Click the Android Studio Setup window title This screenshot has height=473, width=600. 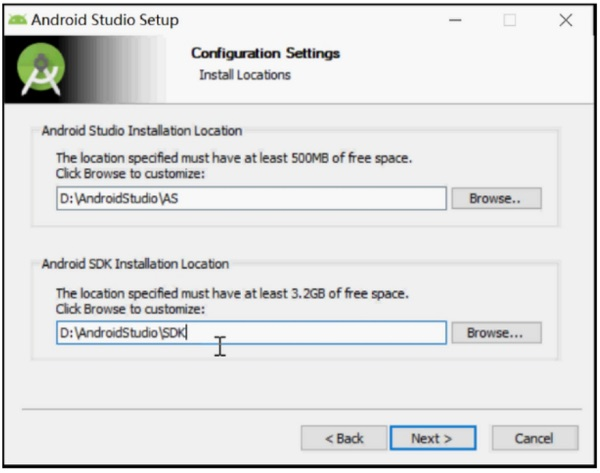click(x=105, y=20)
